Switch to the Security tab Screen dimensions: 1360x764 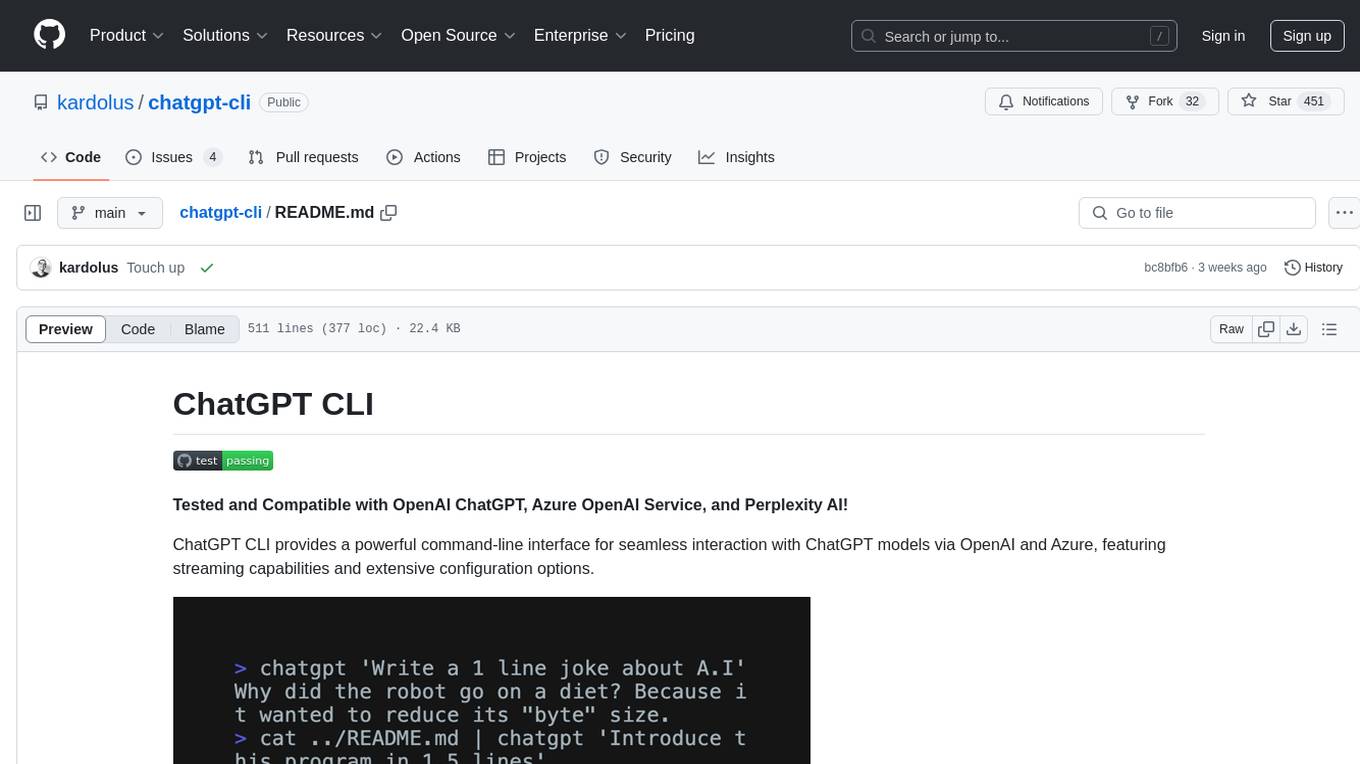point(632,157)
